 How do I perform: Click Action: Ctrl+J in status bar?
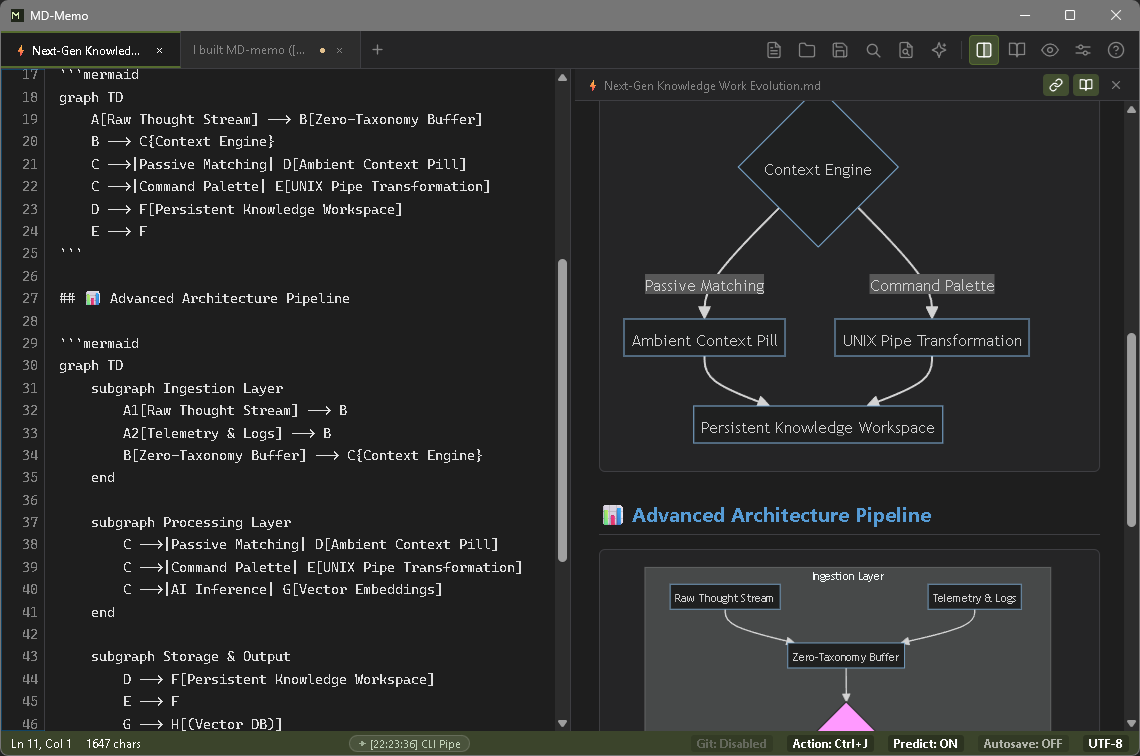coord(830,744)
